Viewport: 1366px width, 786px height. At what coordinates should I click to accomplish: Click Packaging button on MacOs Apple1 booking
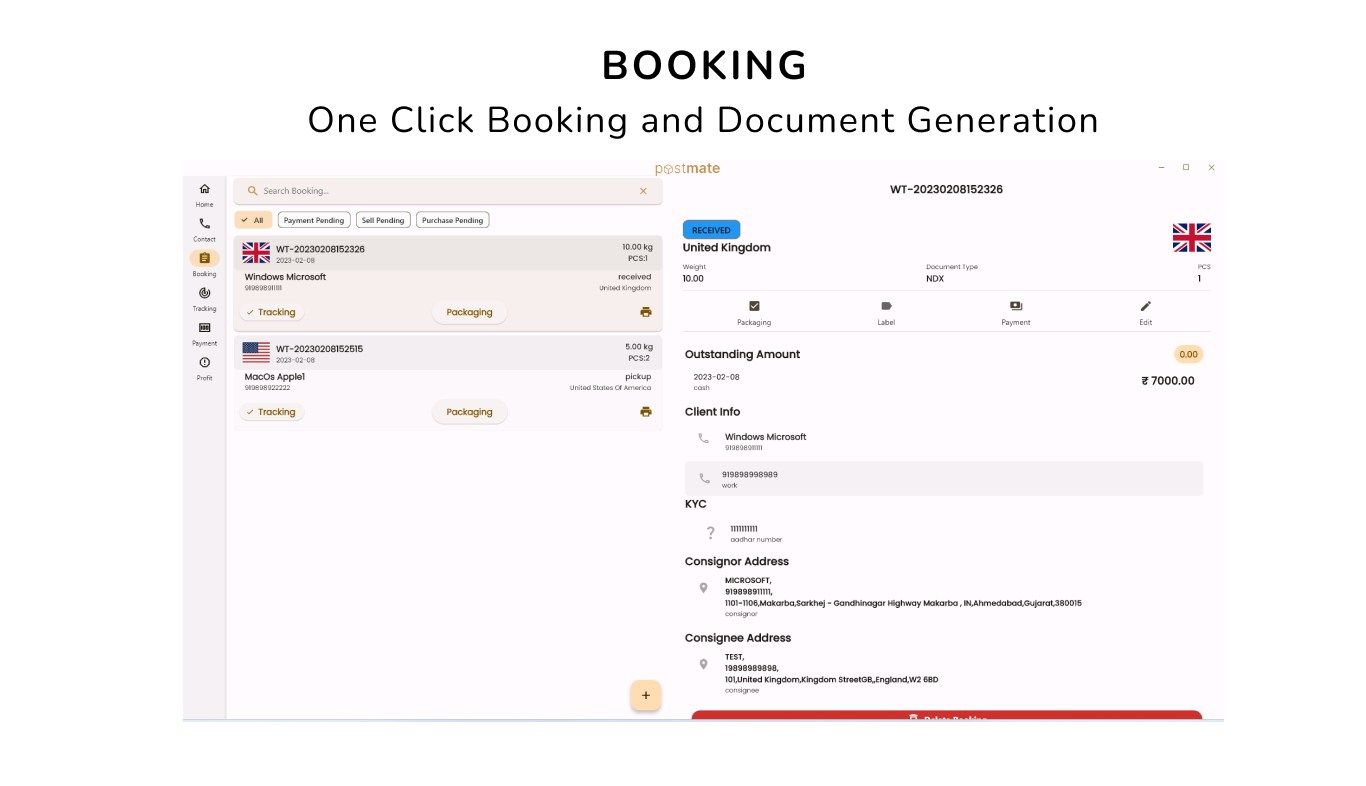click(469, 412)
